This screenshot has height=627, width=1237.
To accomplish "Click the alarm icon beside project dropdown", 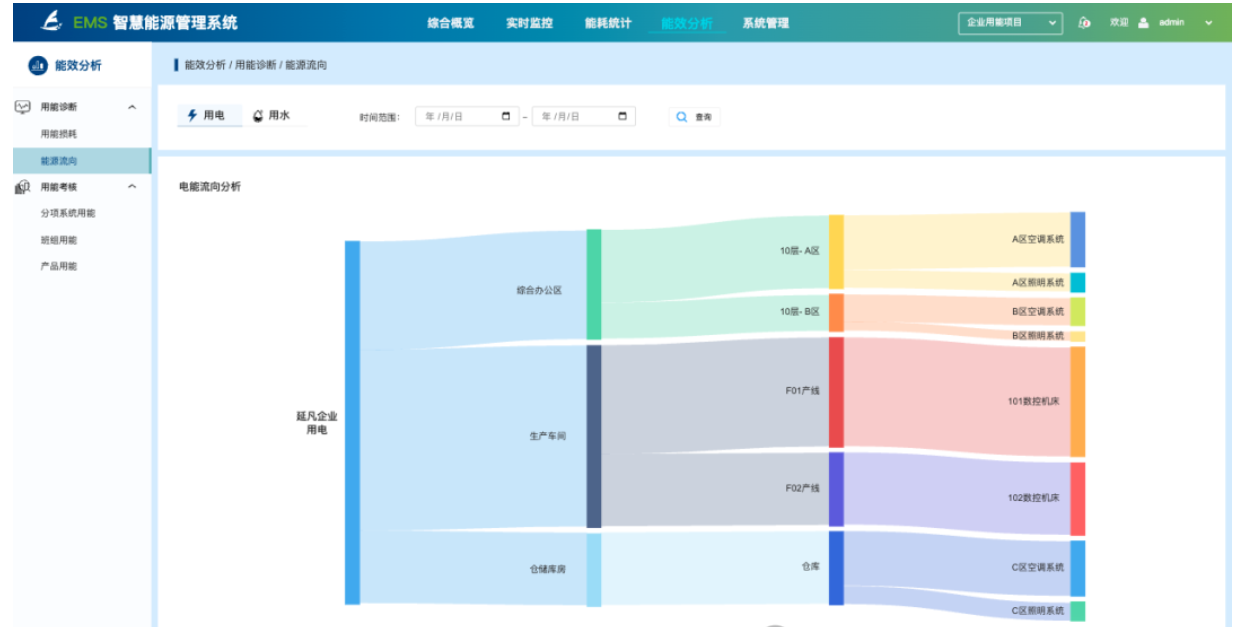I will tap(1084, 23).
